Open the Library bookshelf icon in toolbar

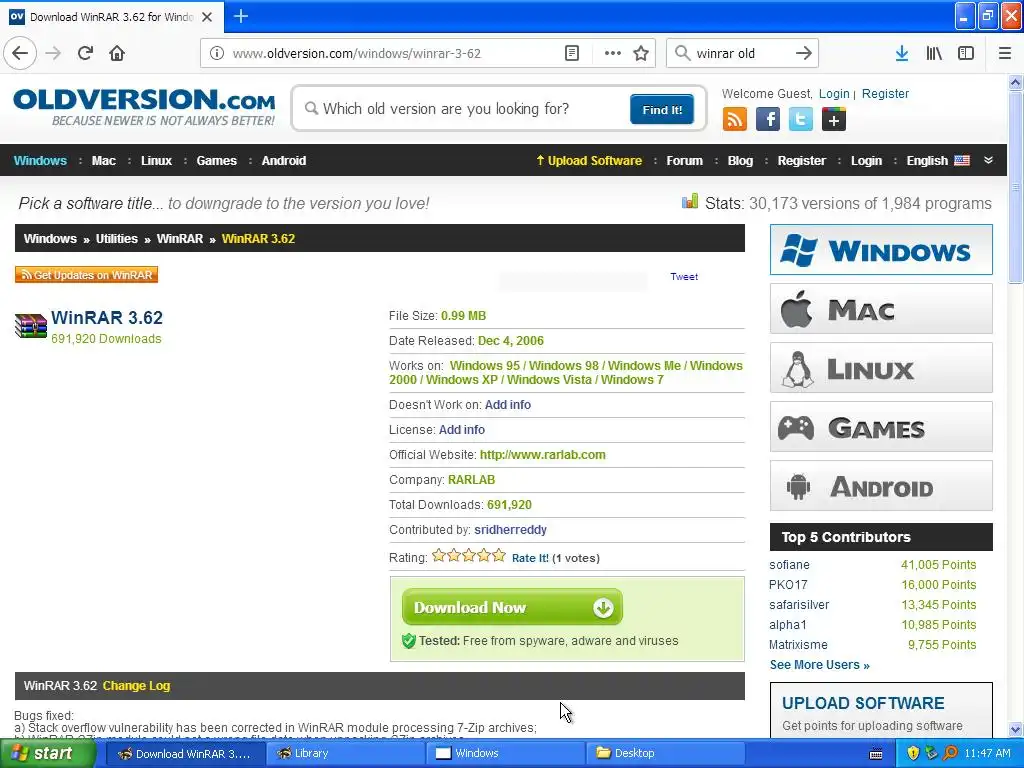click(934, 53)
